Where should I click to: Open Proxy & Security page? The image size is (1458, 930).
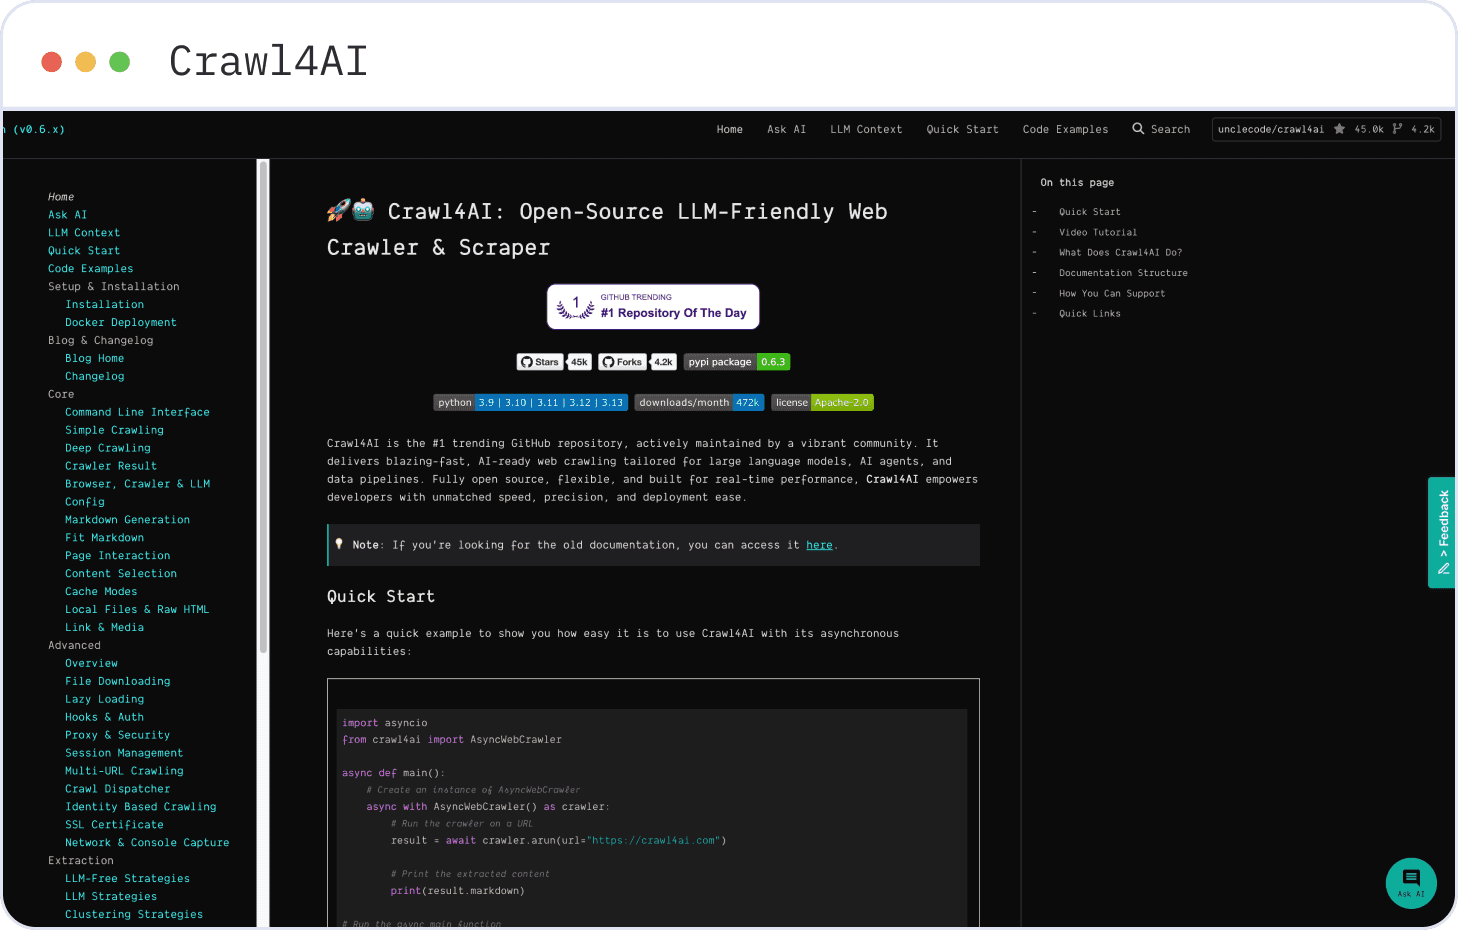(118, 736)
